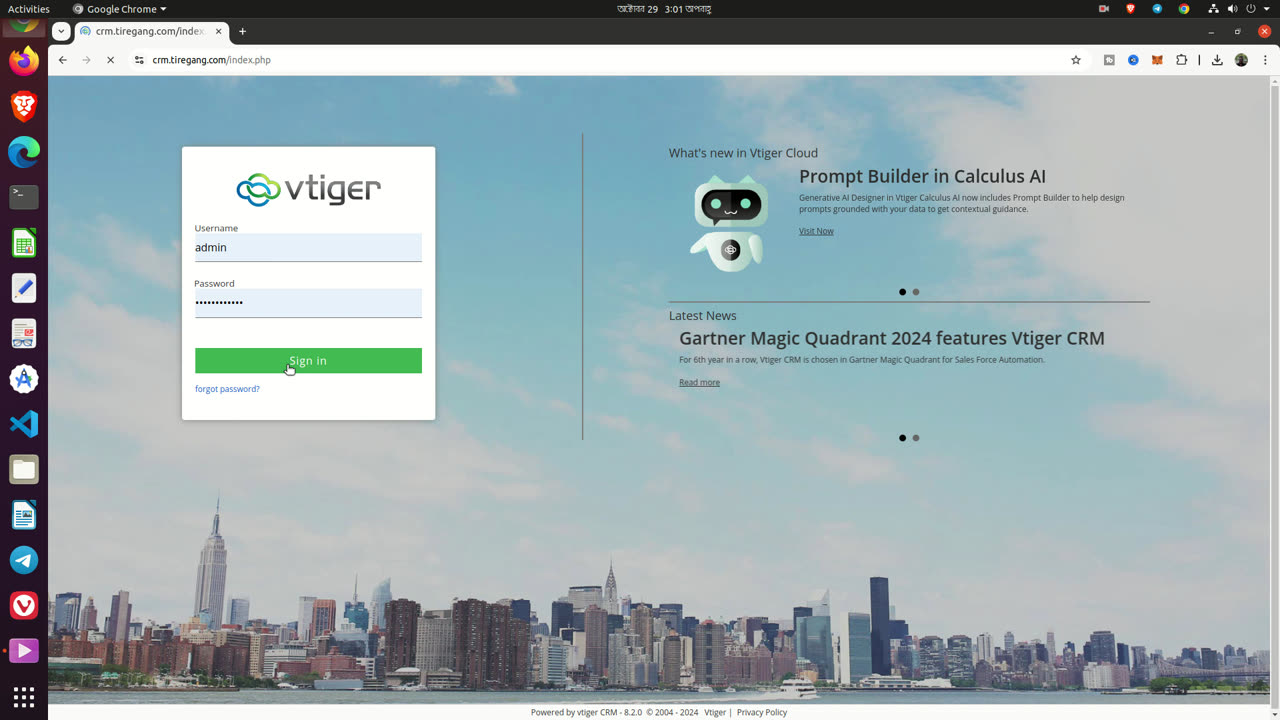
Task: Open Firefox from the dock
Action: click(x=24, y=61)
